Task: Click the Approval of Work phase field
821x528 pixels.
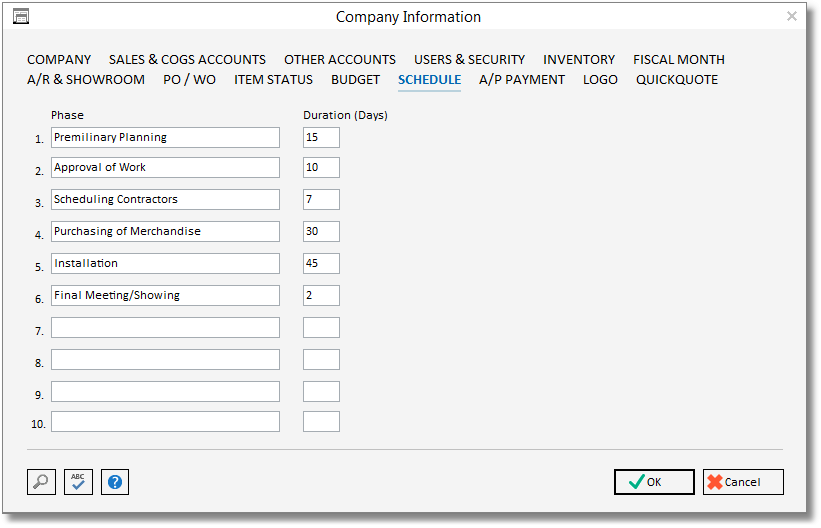Action: coord(165,168)
